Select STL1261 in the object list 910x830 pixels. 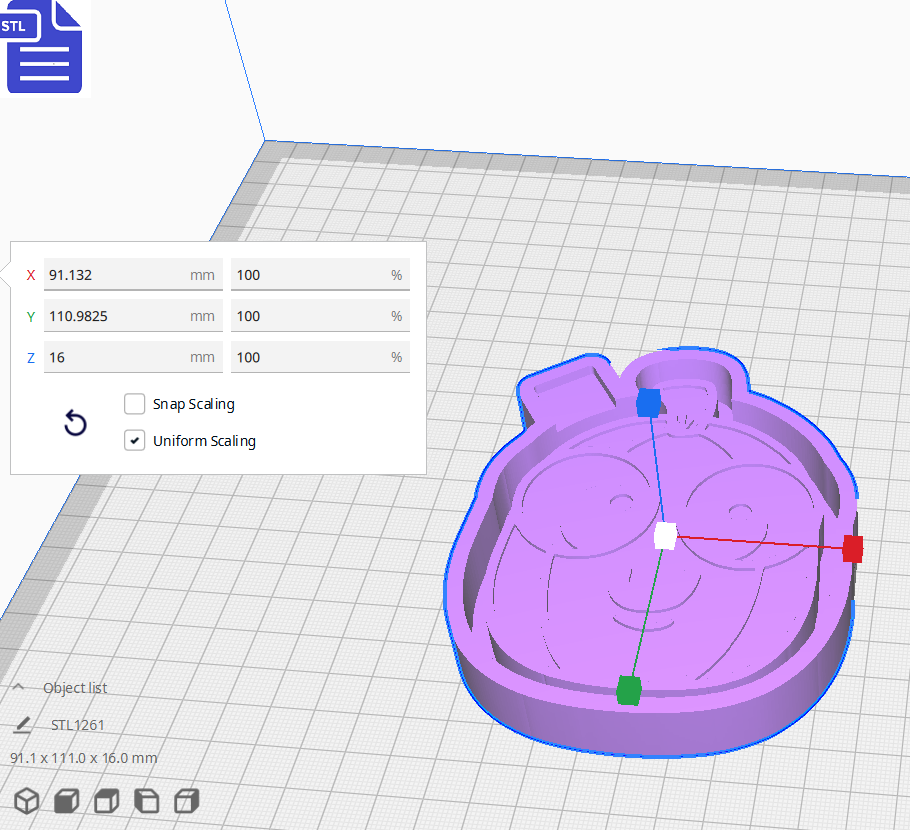(78, 724)
